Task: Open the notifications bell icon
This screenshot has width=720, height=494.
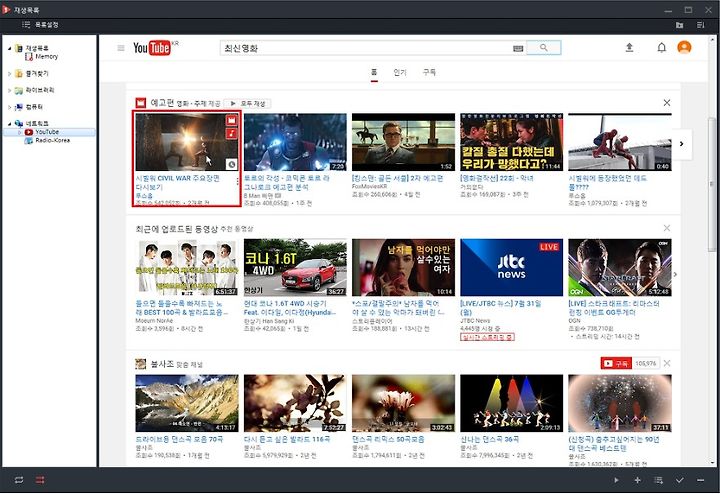Action: [x=661, y=47]
